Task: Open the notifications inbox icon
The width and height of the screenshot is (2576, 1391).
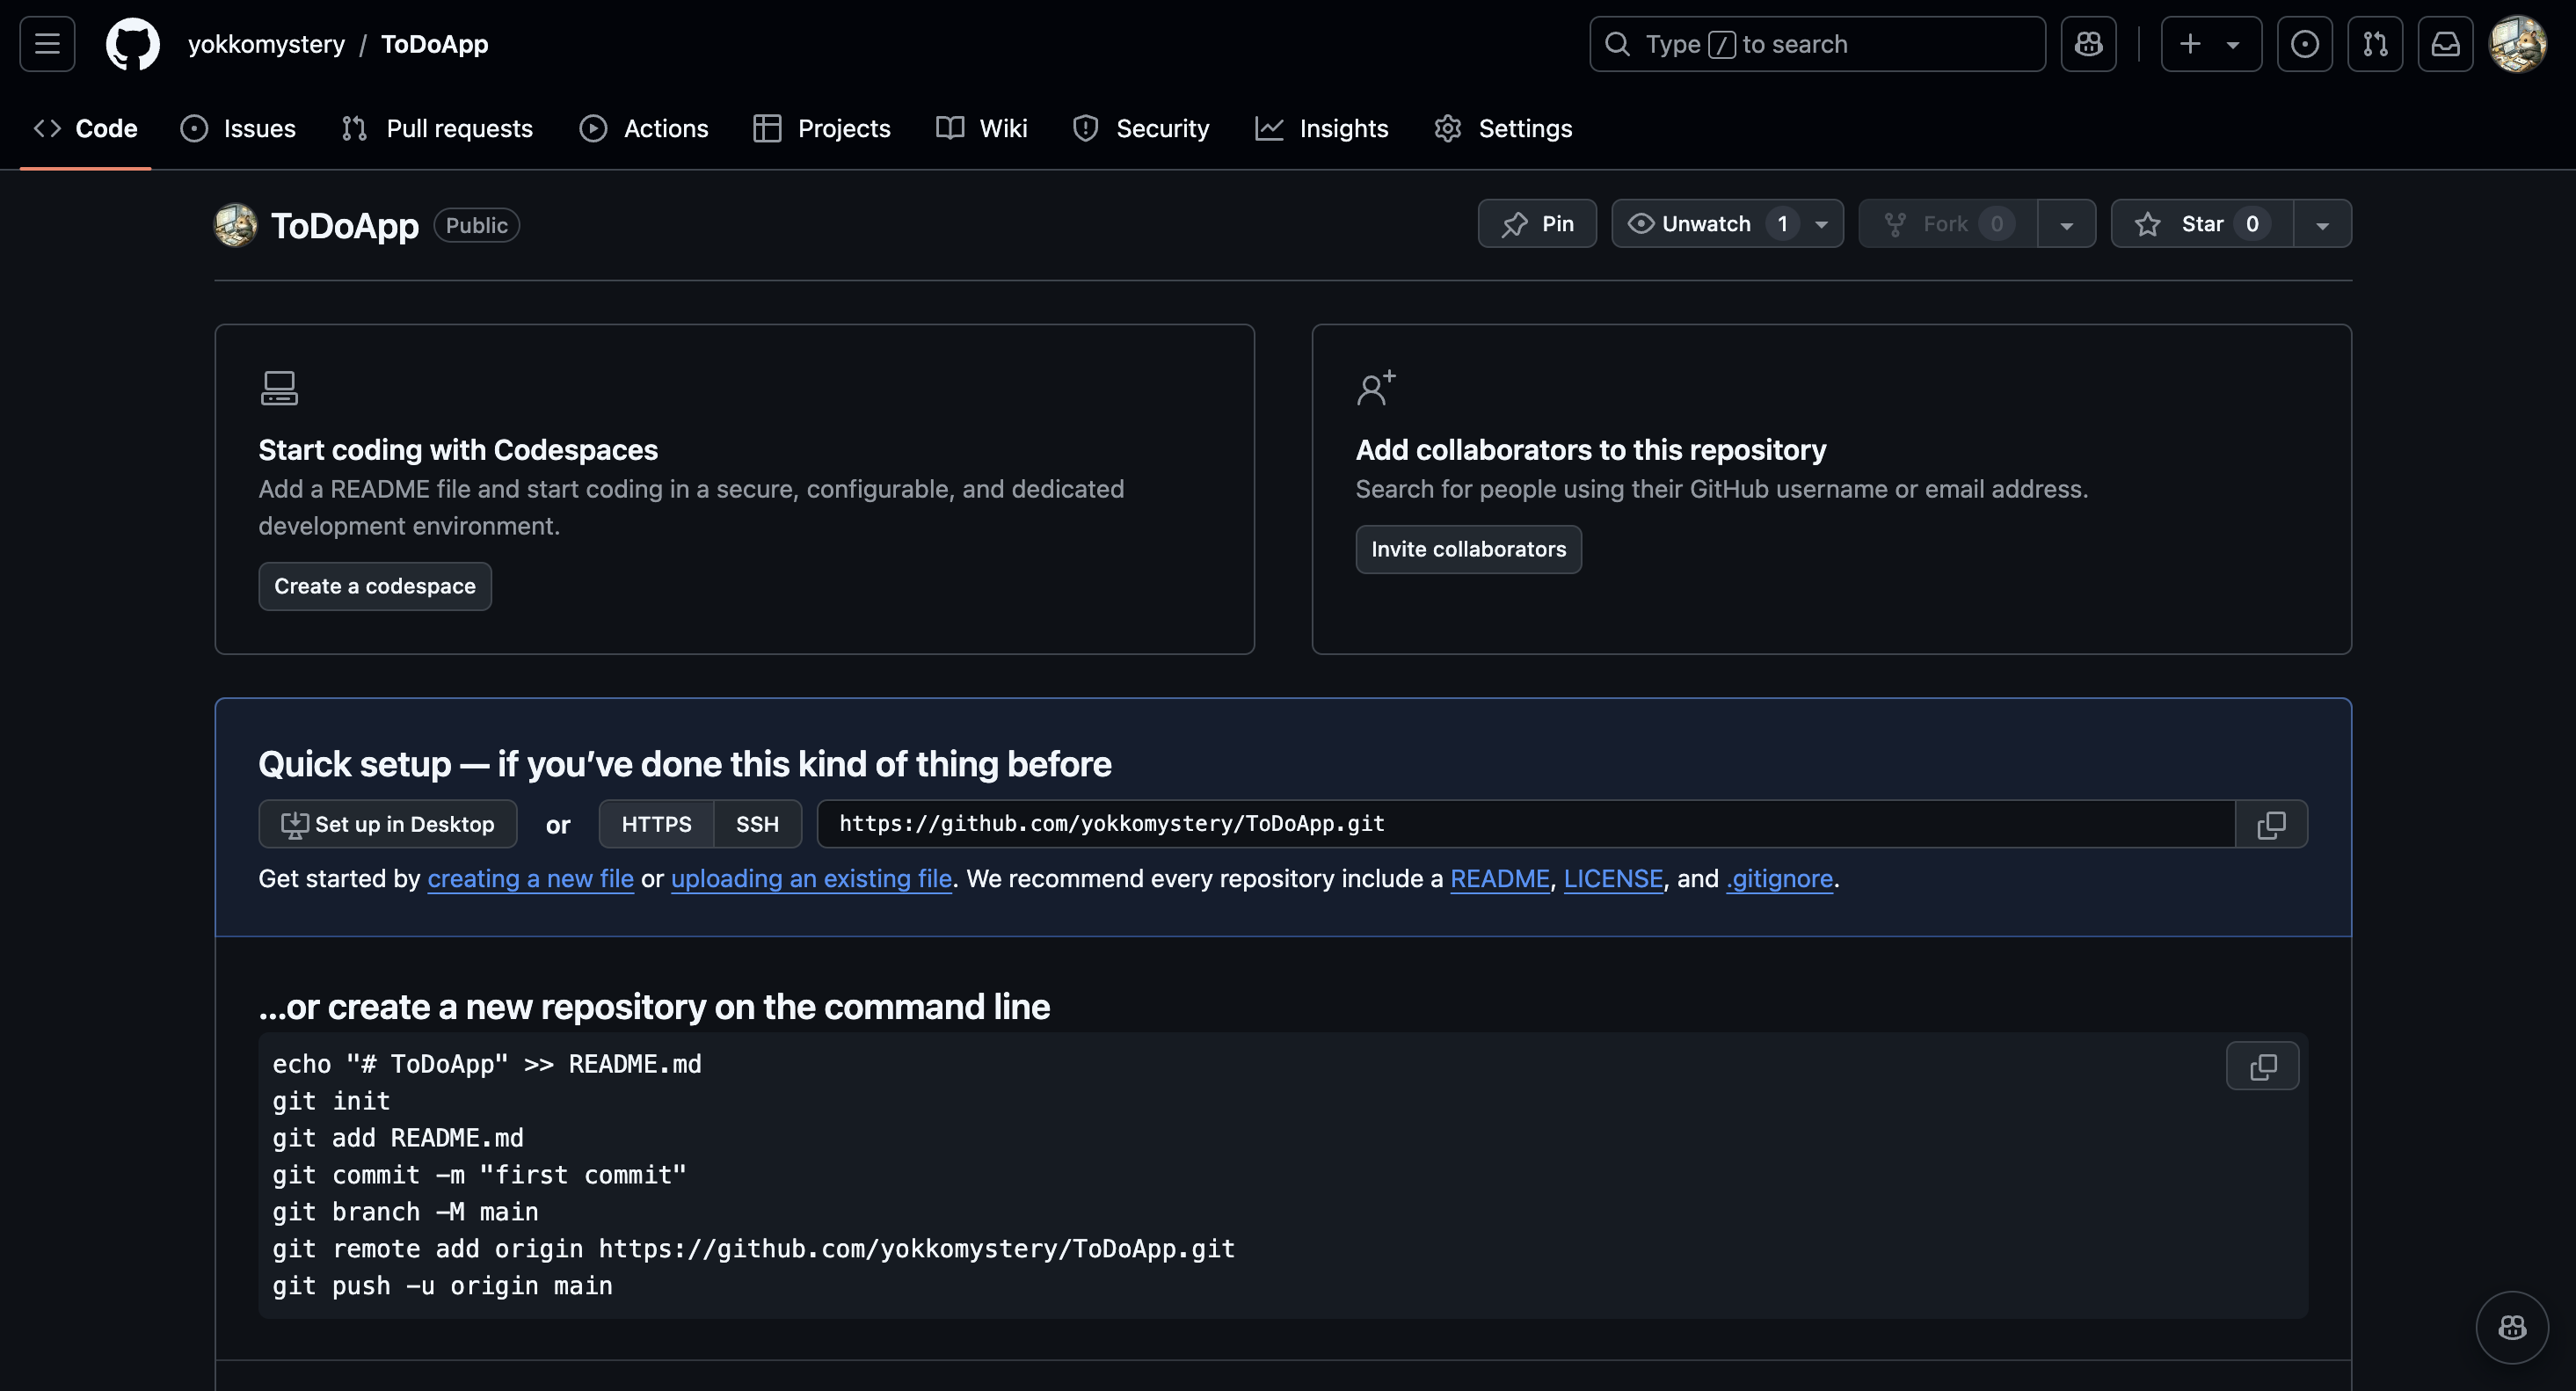Action: [x=2445, y=44]
